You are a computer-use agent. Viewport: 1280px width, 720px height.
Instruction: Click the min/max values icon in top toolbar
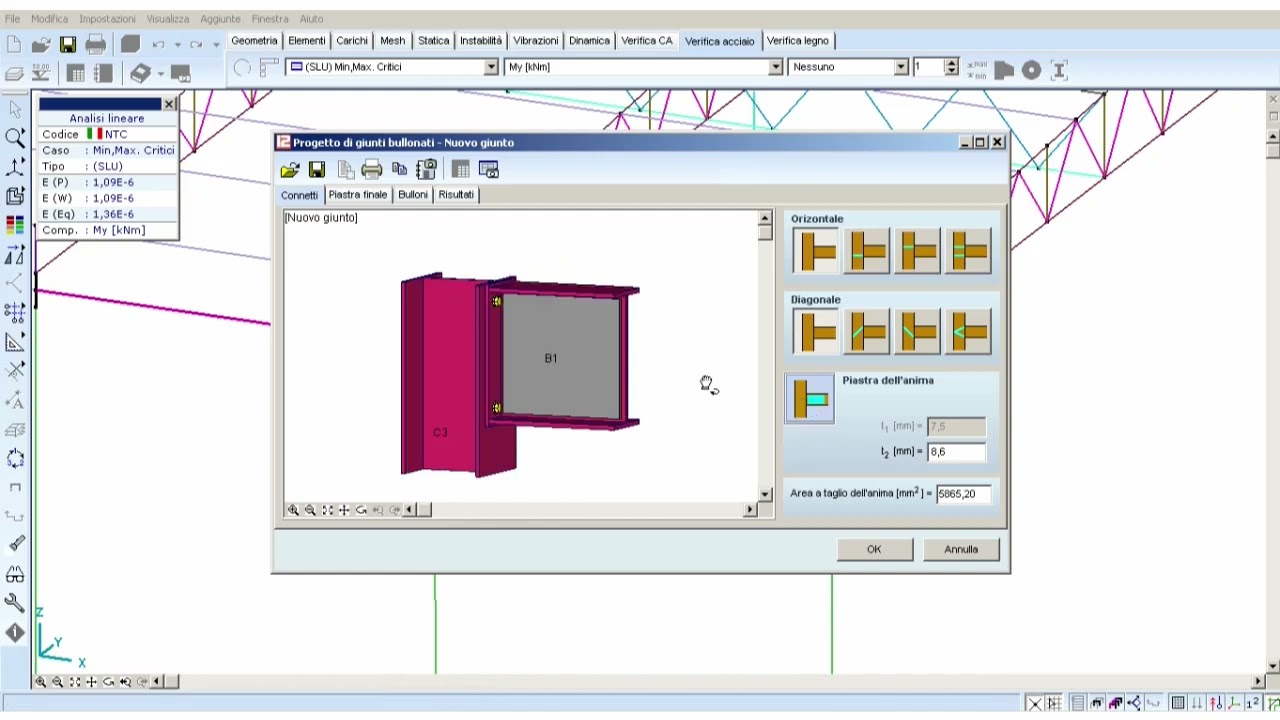click(x=978, y=69)
